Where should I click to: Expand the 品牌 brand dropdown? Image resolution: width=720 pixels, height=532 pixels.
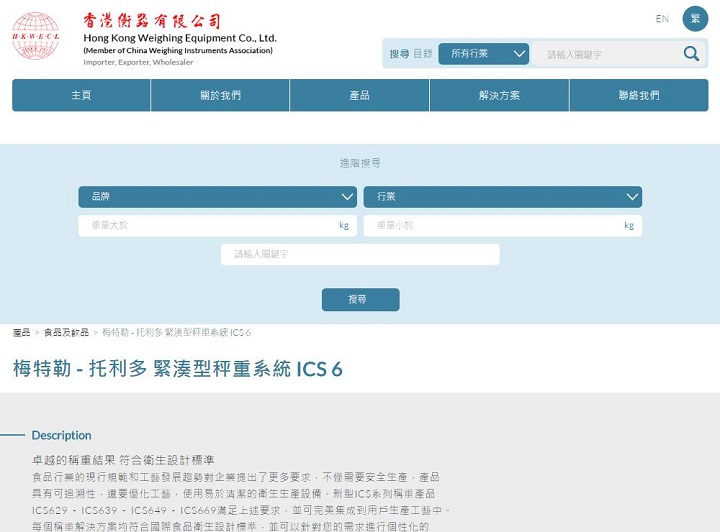click(x=218, y=196)
